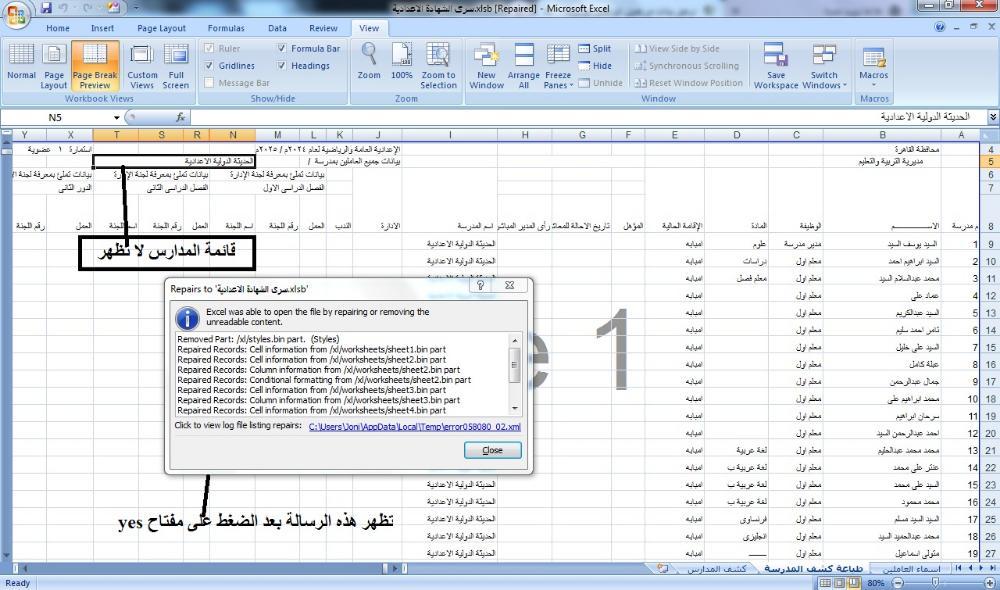This screenshot has height=590, width=1000.
Task: Open the Page Layout tab
Action: pyautogui.click(x=161, y=28)
